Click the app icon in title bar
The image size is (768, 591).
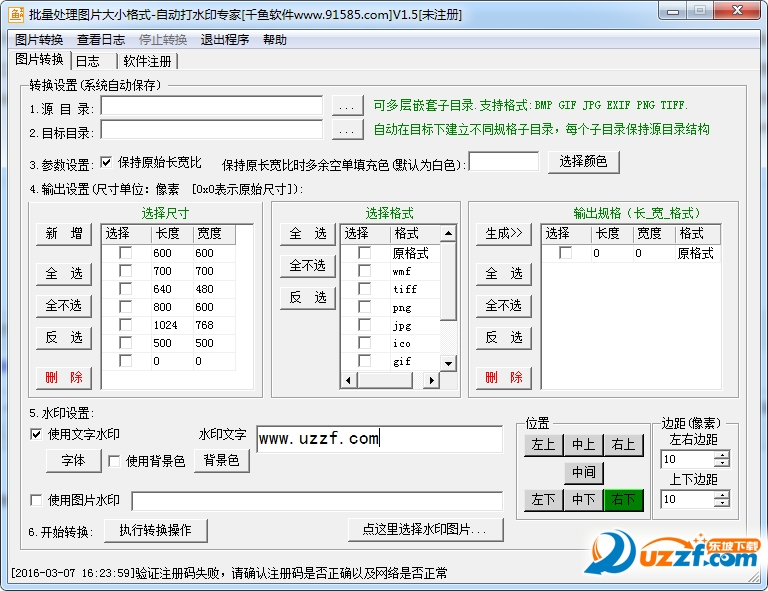point(16,14)
